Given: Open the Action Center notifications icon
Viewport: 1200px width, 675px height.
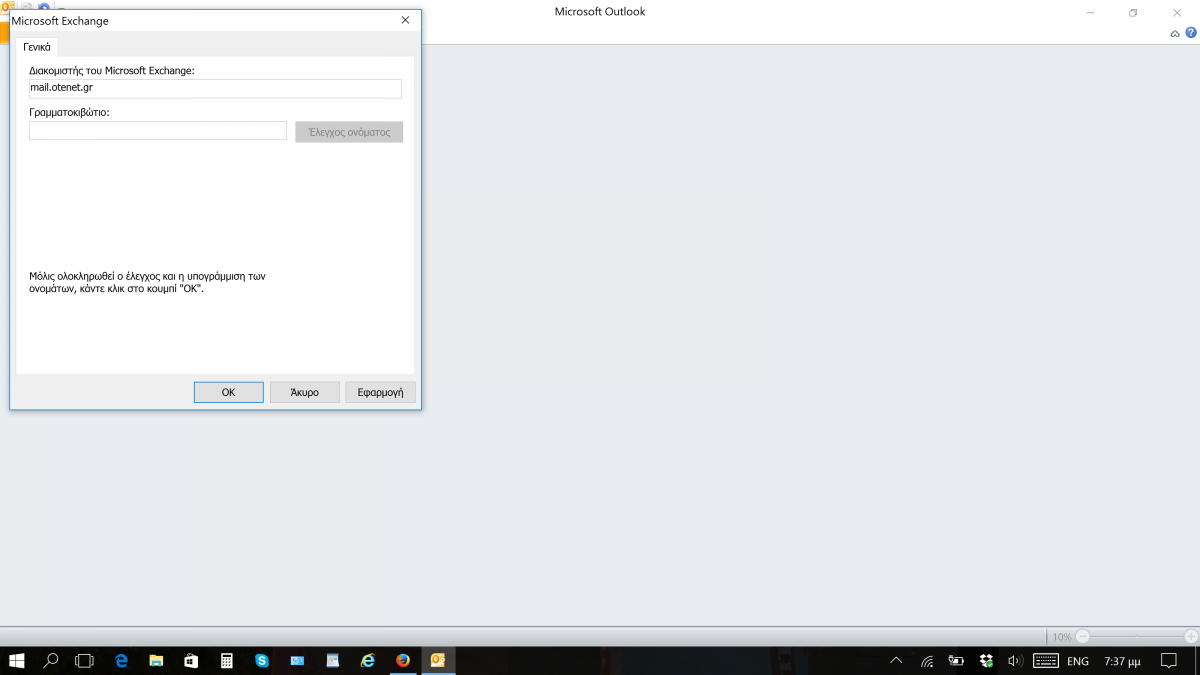Looking at the screenshot, I should tap(1168, 661).
